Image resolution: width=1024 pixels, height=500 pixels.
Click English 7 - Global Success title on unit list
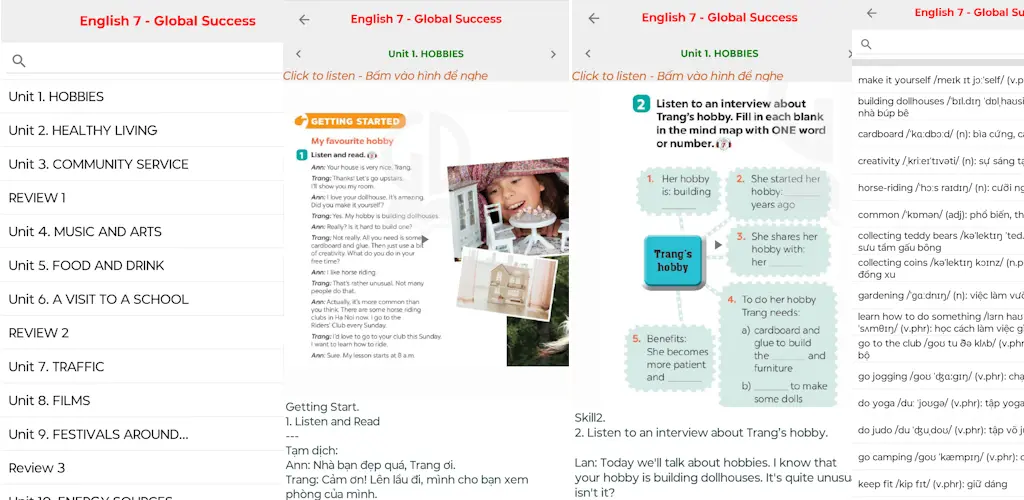click(x=168, y=21)
